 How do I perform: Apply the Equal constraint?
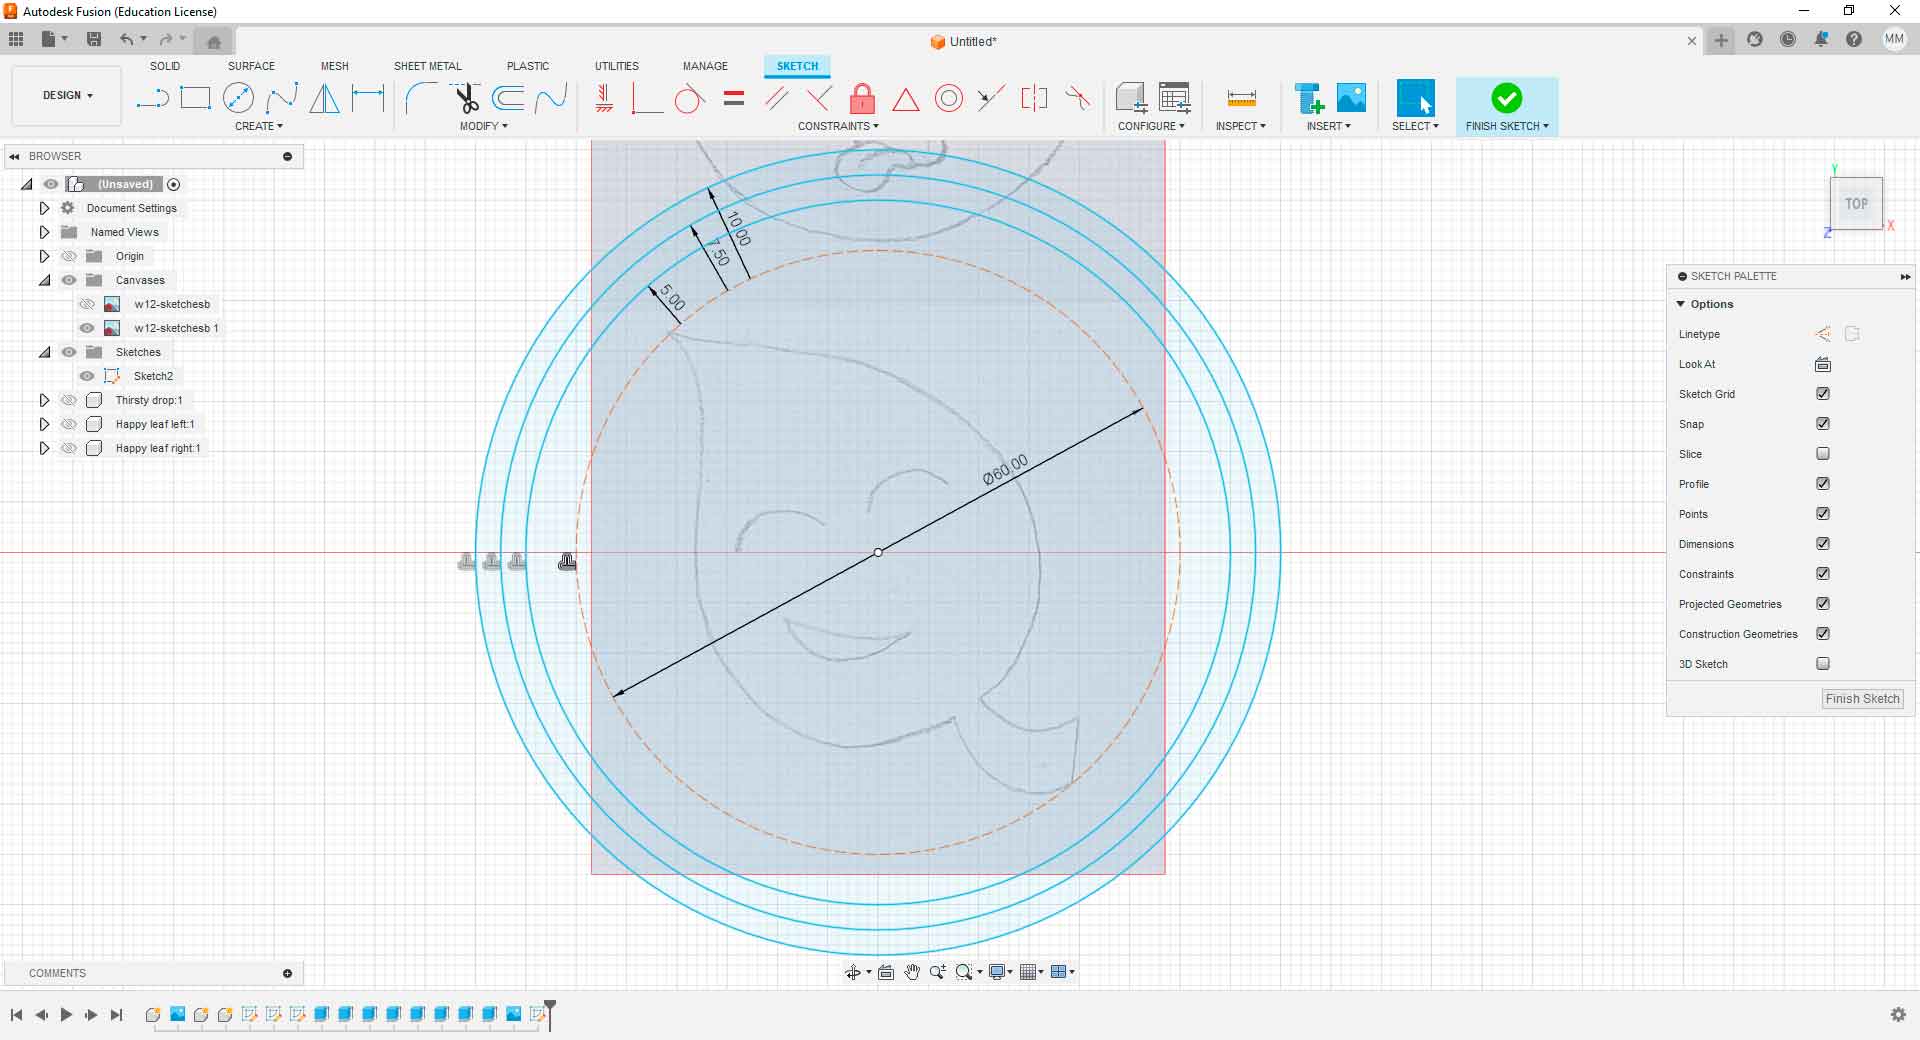coord(734,98)
